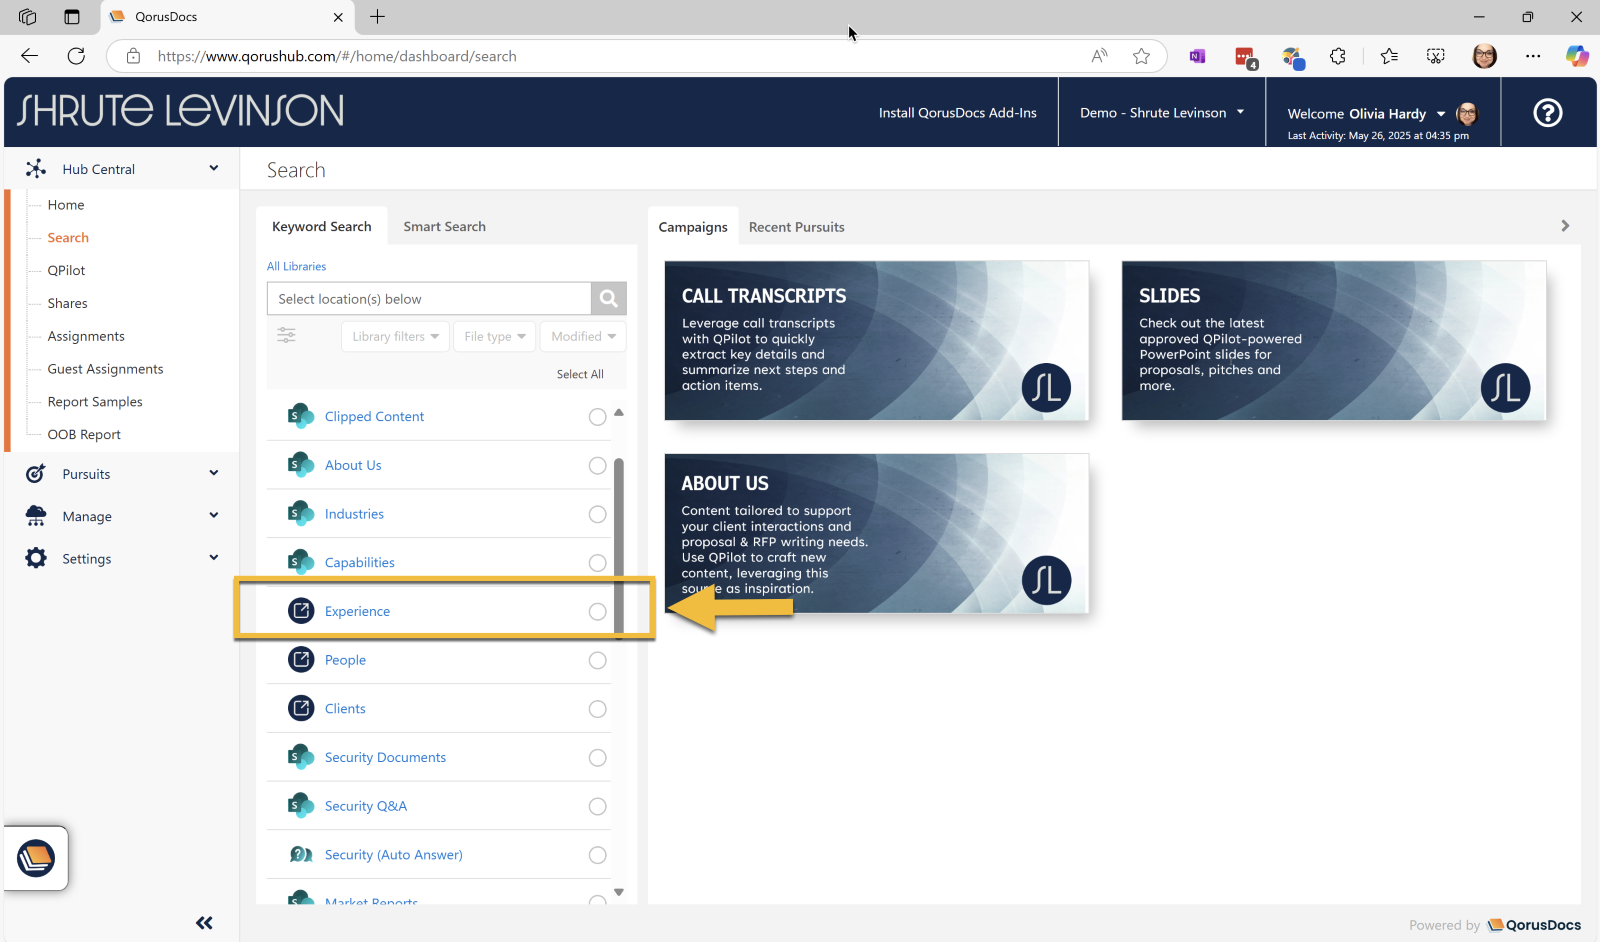
Task: Open a new browser tab
Action: pos(377,17)
